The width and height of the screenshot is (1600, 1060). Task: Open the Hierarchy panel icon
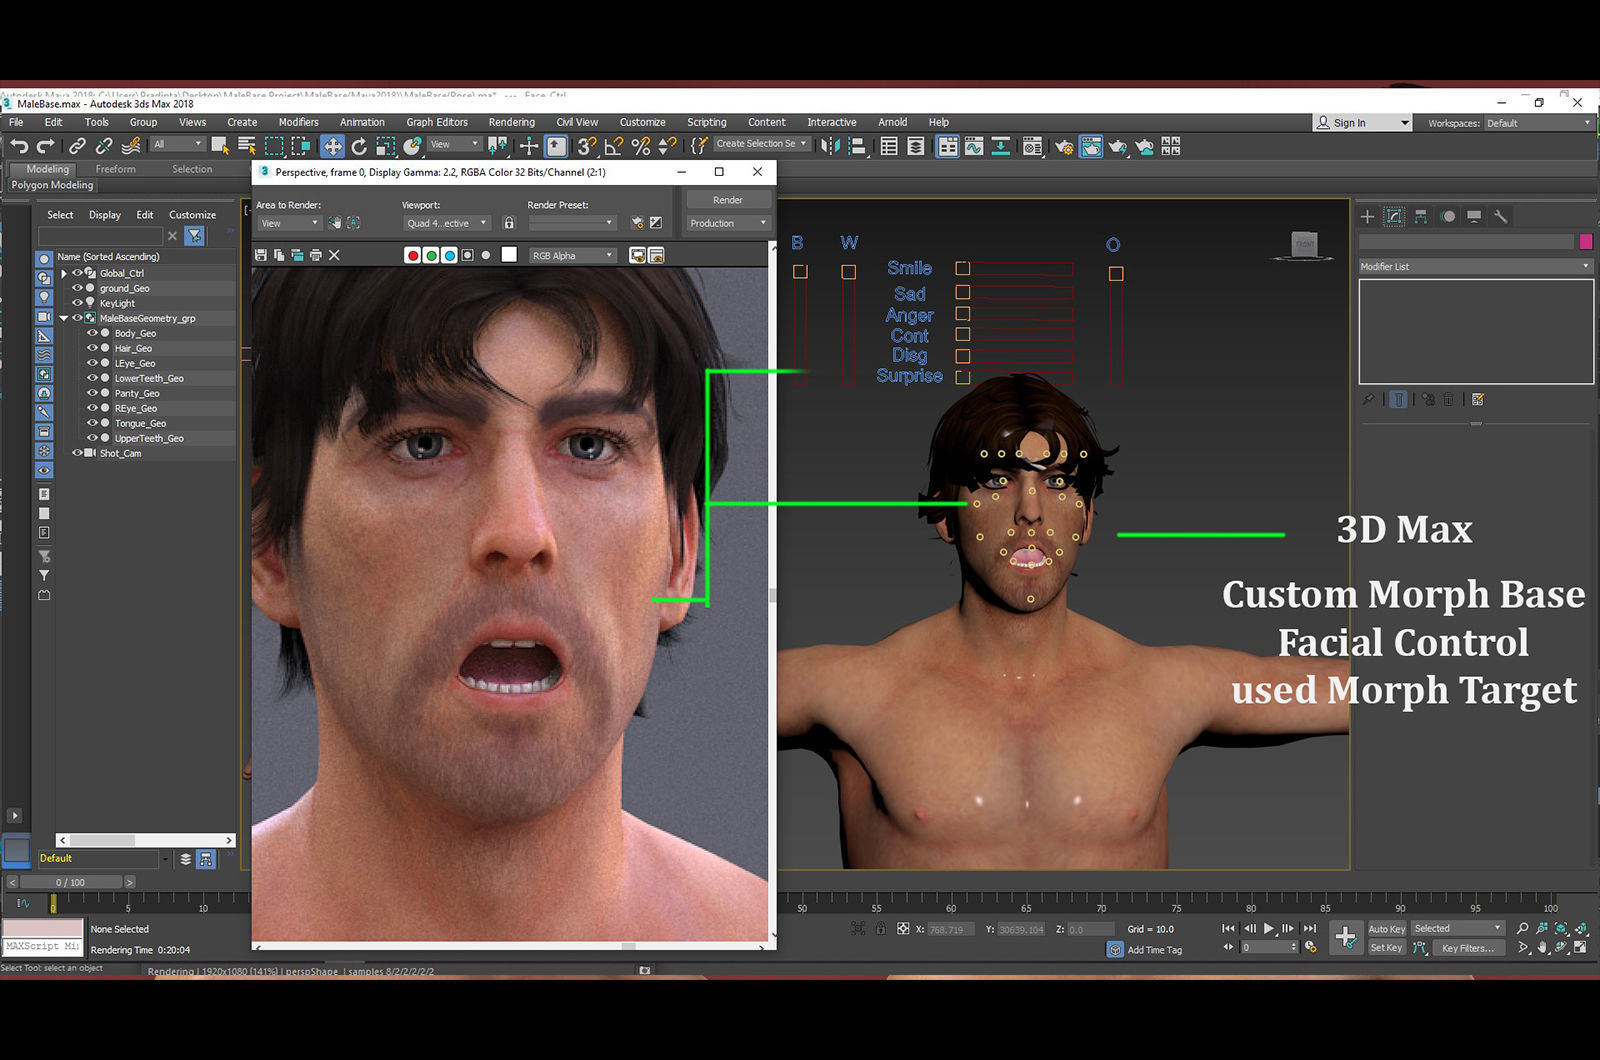[1421, 216]
